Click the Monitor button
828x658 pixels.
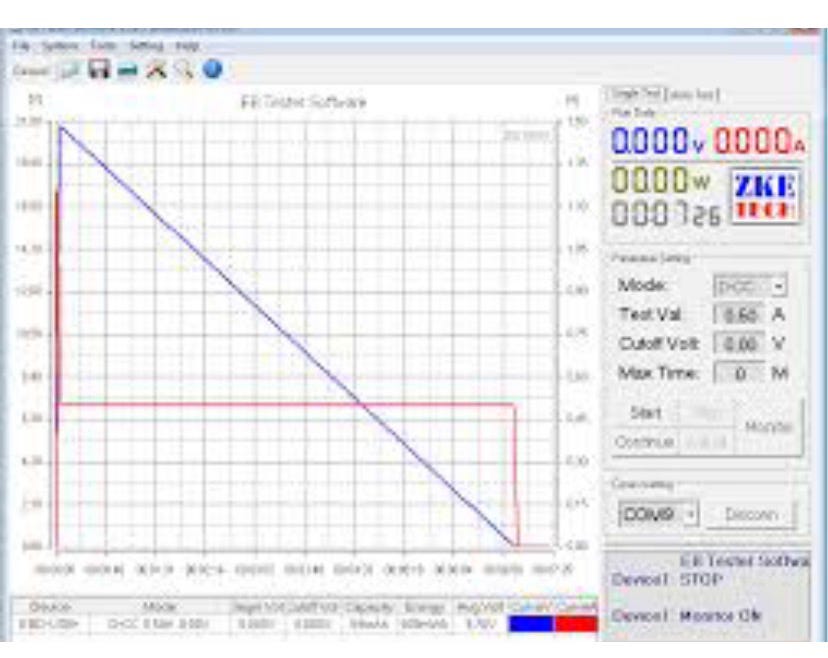768,427
